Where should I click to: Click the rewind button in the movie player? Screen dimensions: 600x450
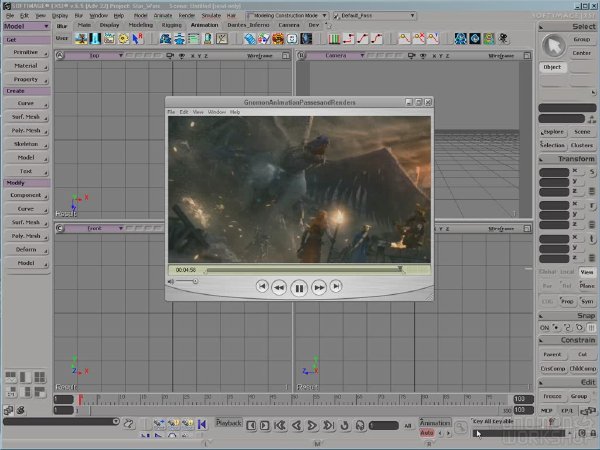tap(279, 287)
